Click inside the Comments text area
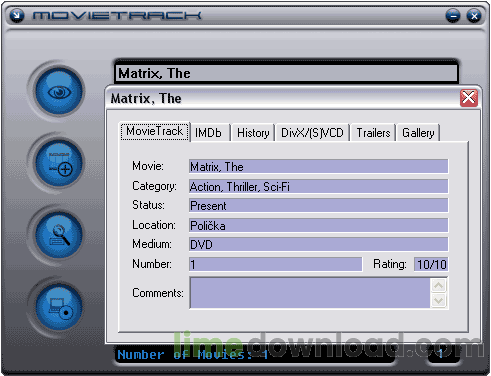This screenshot has width=491, height=376. coord(310,293)
